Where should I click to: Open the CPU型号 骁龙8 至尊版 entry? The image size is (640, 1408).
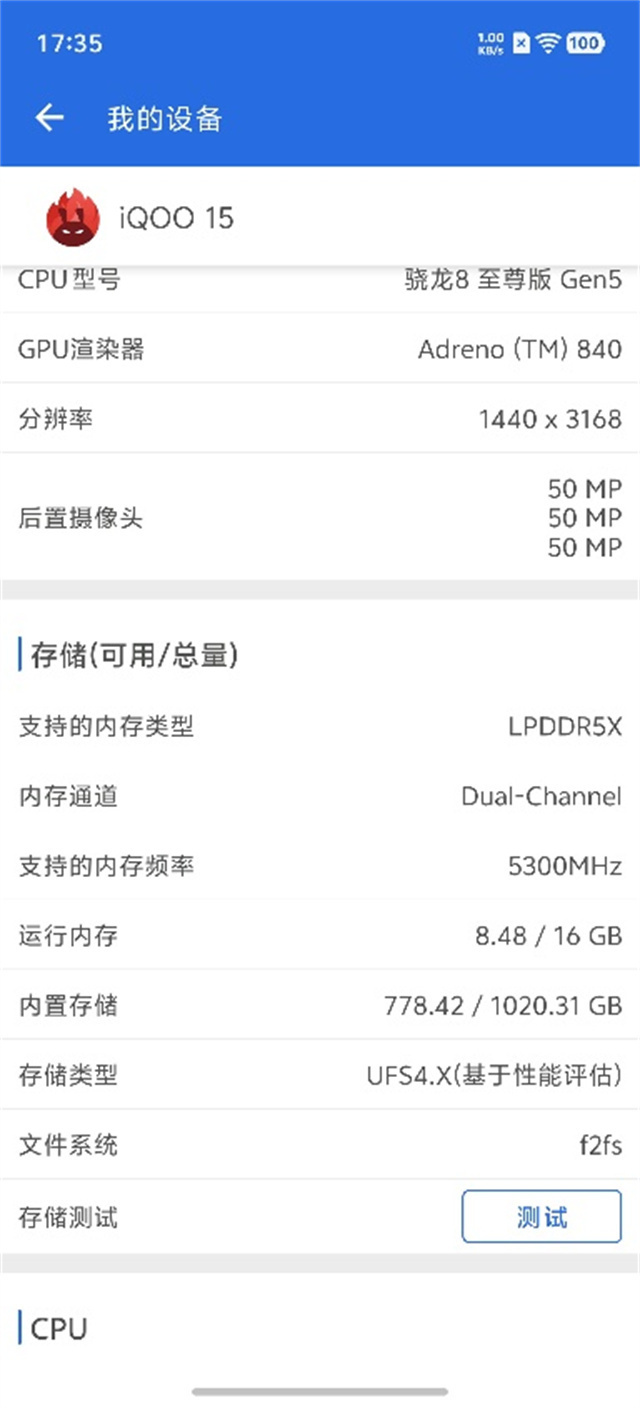tap(320, 281)
